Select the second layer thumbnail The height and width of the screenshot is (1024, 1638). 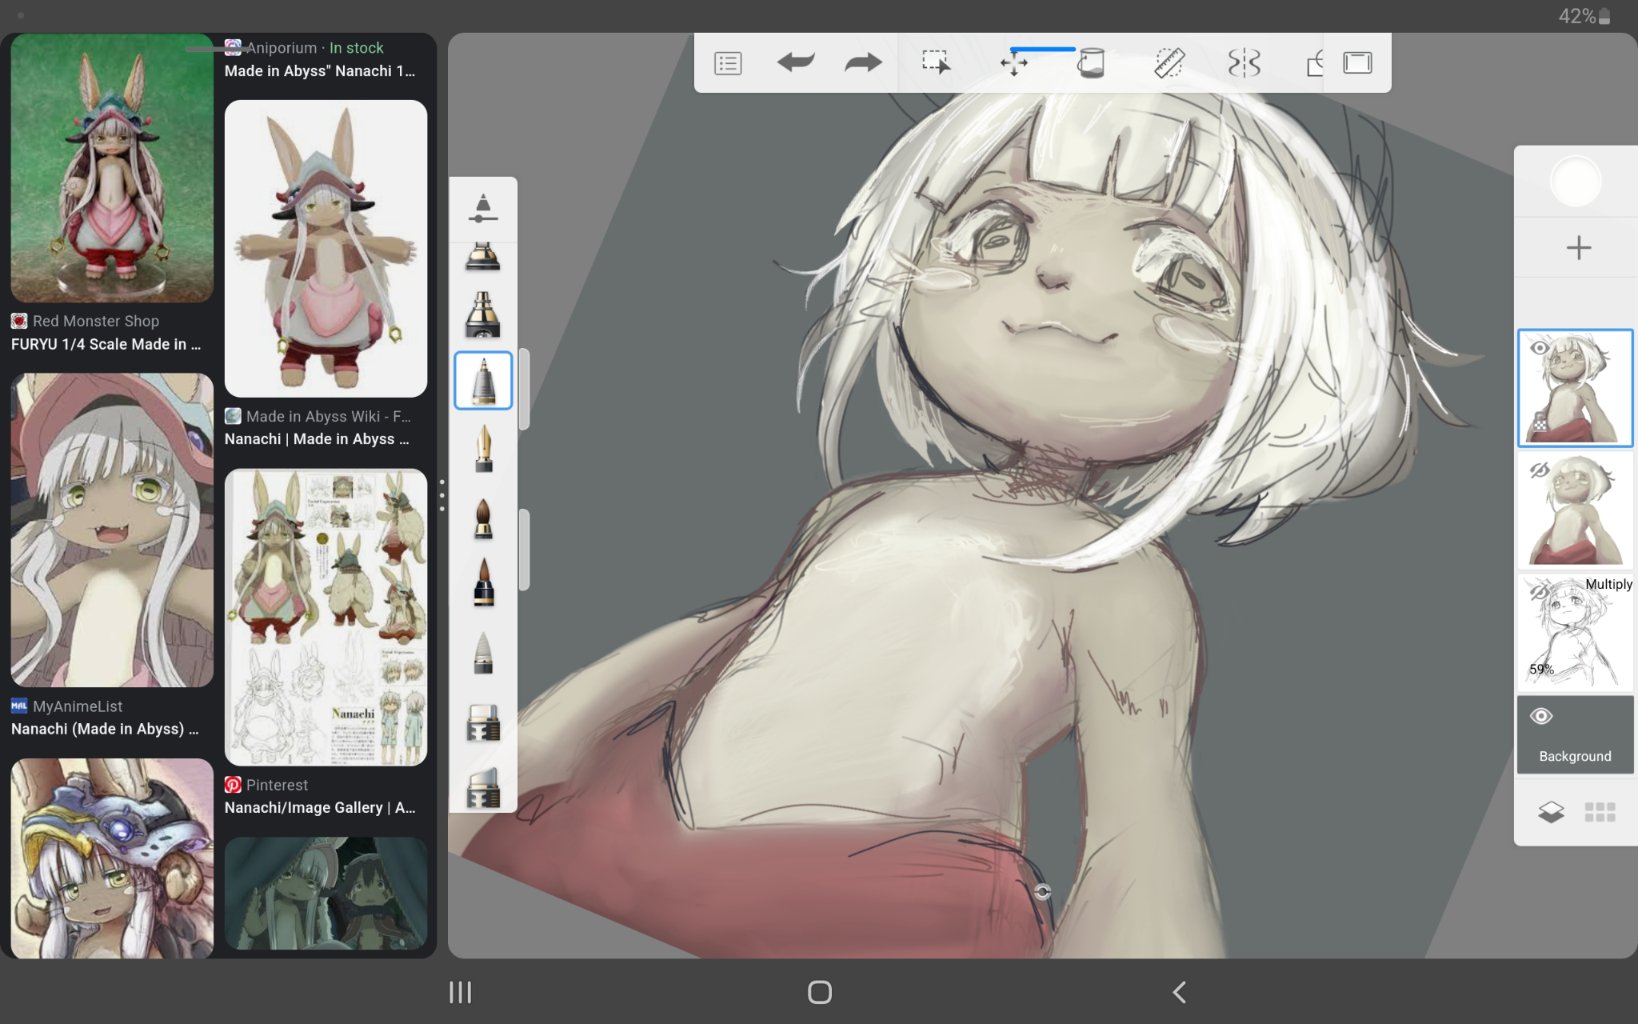1575,510
